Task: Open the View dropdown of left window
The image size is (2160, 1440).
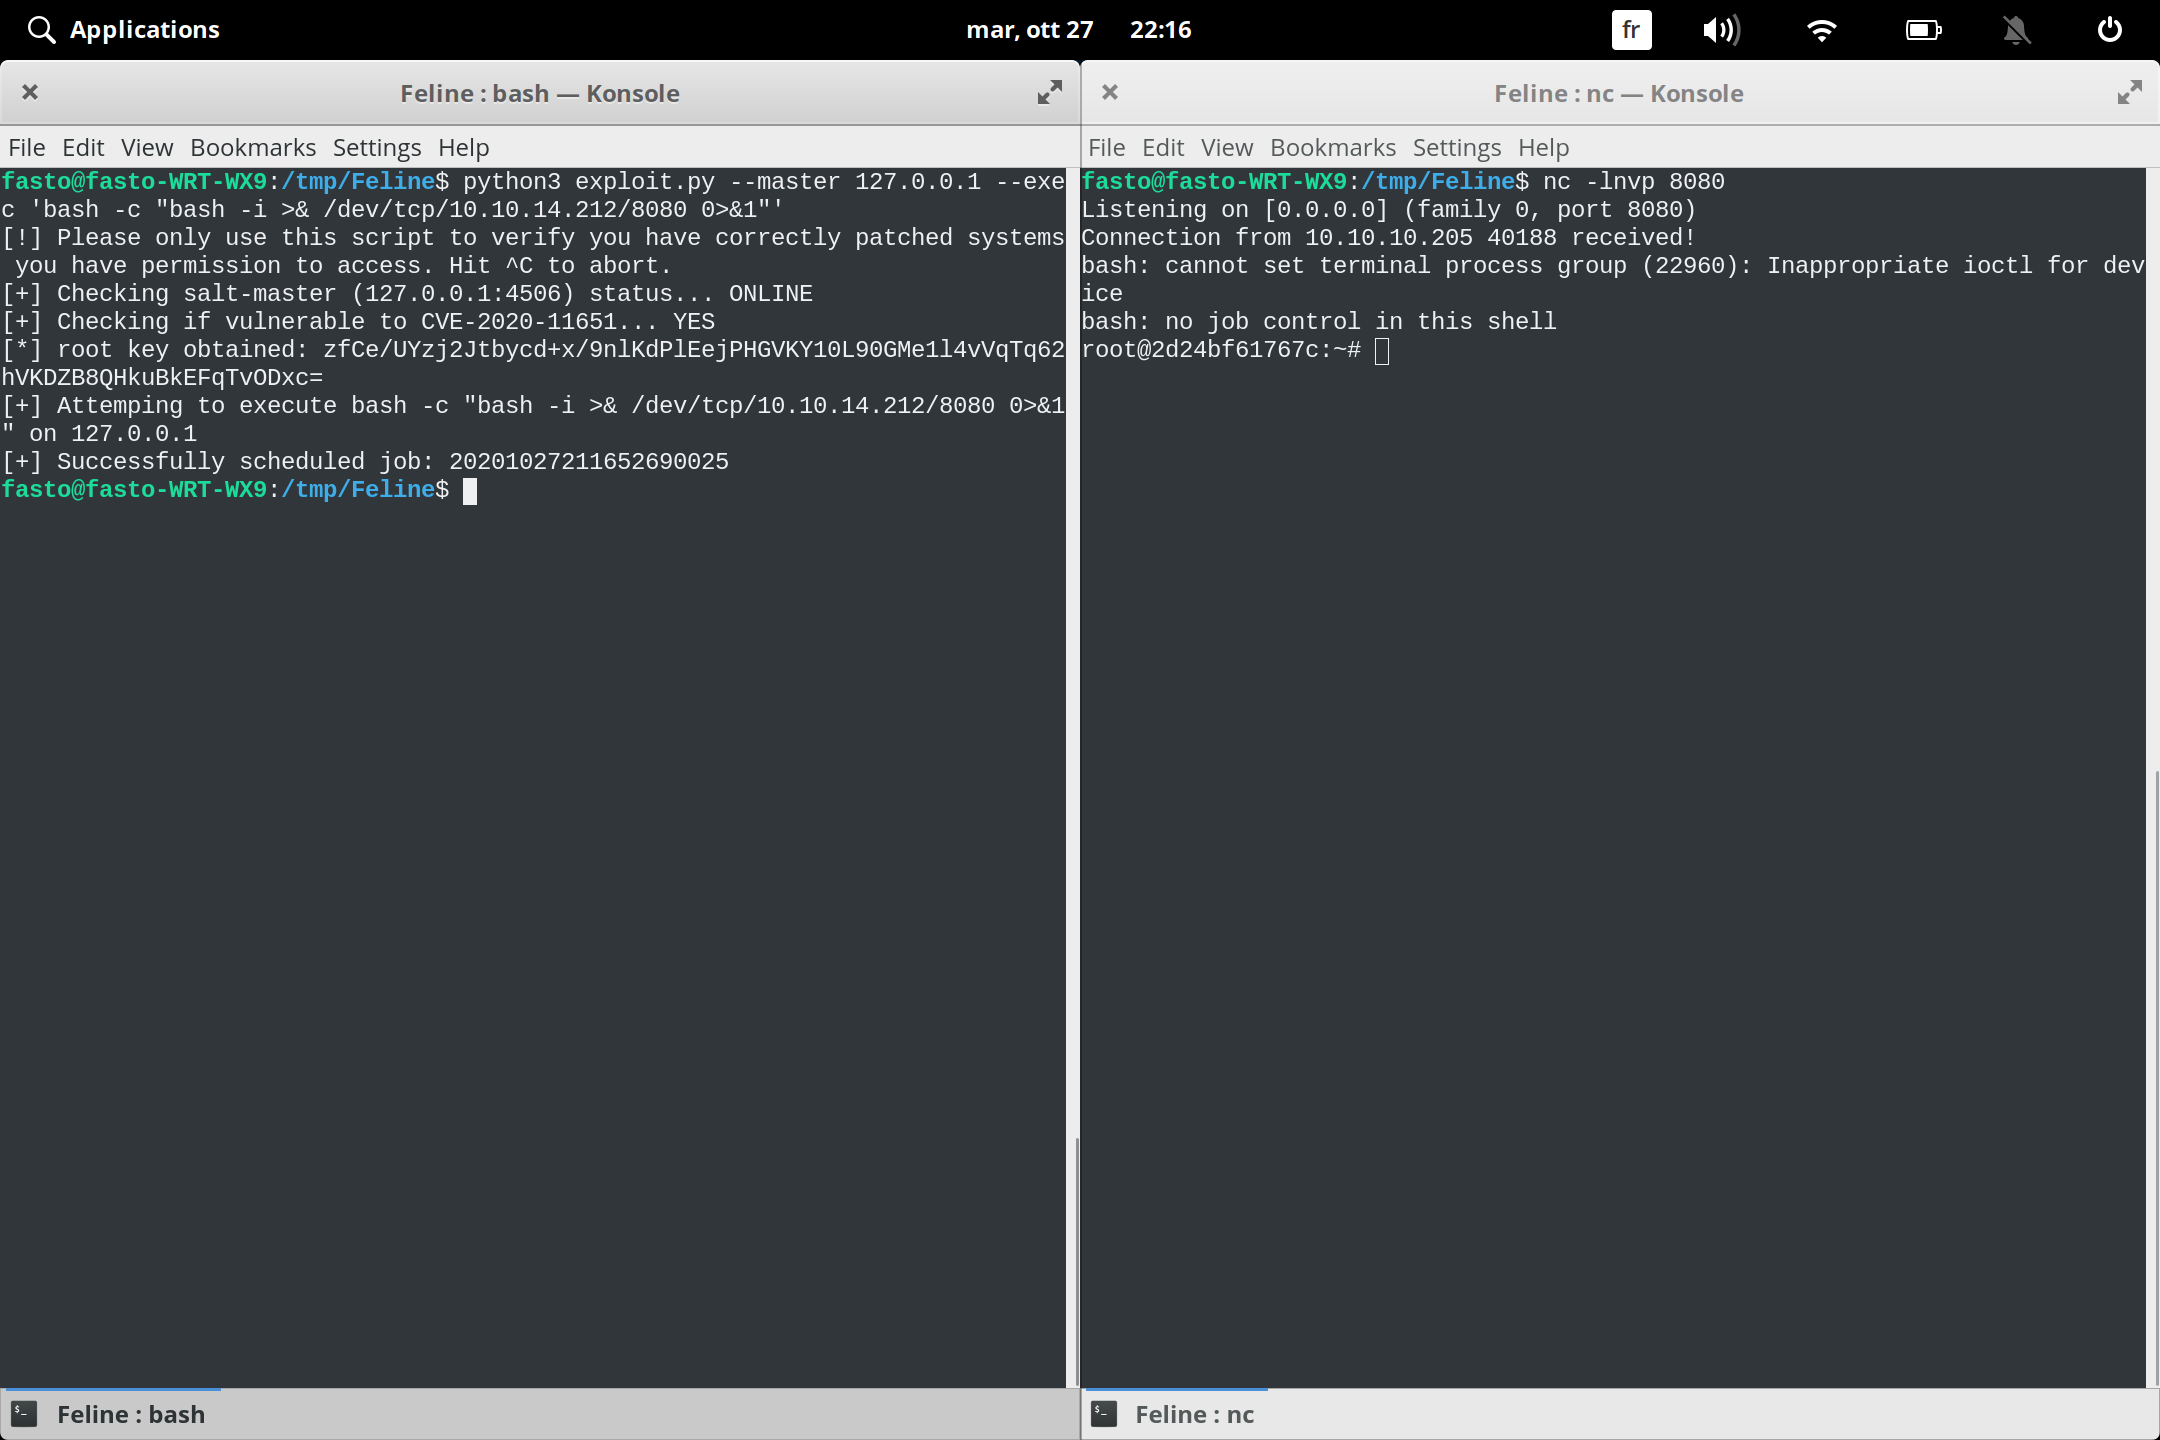Action: (x=146, y=147)
